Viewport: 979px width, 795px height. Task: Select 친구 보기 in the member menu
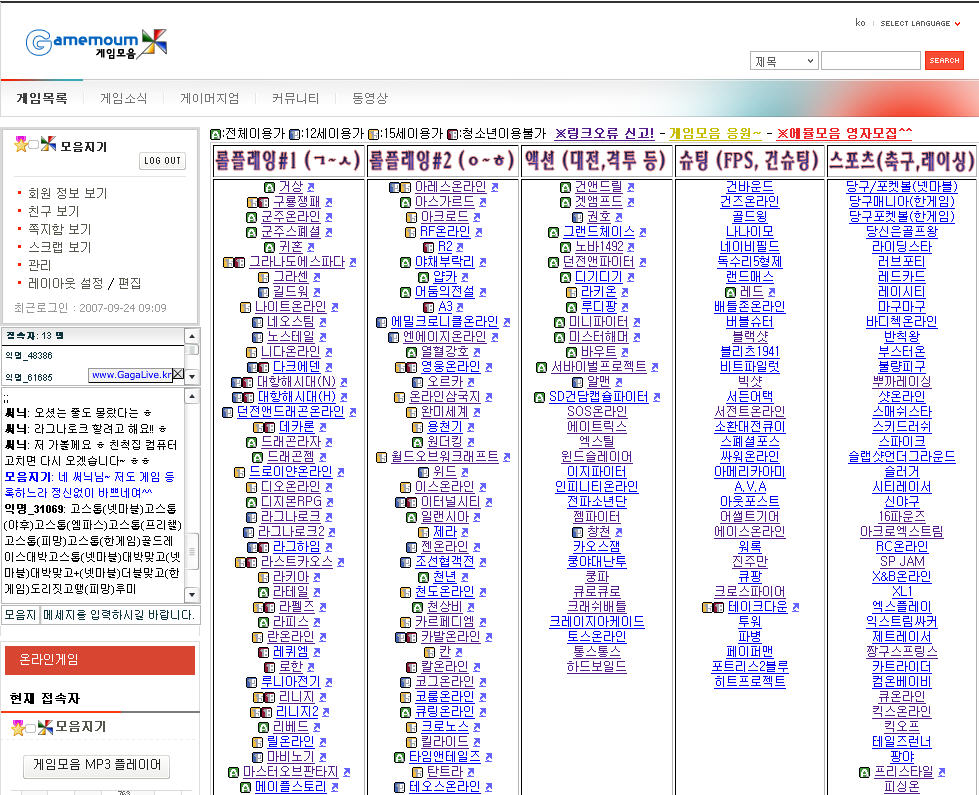[x=54, y=212]
